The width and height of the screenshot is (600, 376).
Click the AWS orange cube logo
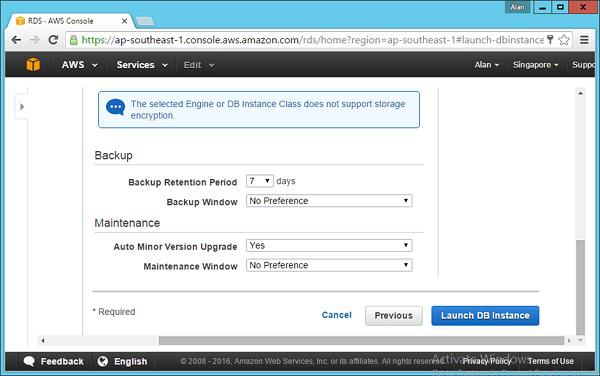(x=33, y=64)
